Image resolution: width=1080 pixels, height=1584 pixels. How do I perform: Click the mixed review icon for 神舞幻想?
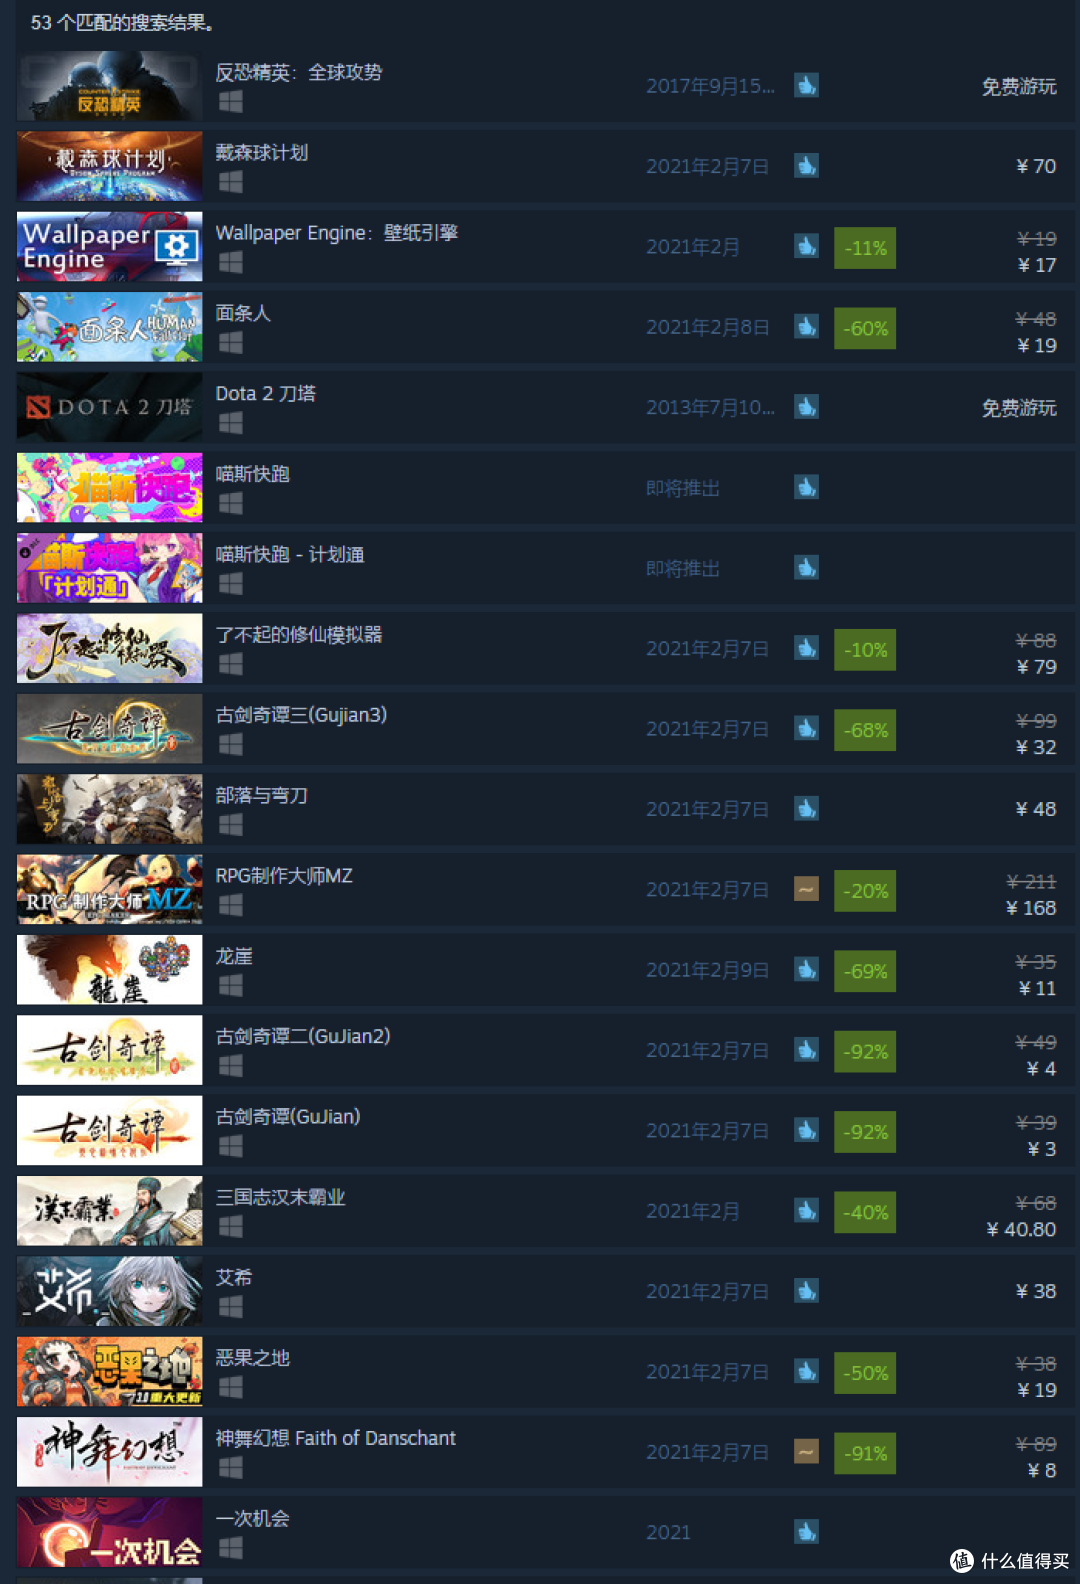806,1451
